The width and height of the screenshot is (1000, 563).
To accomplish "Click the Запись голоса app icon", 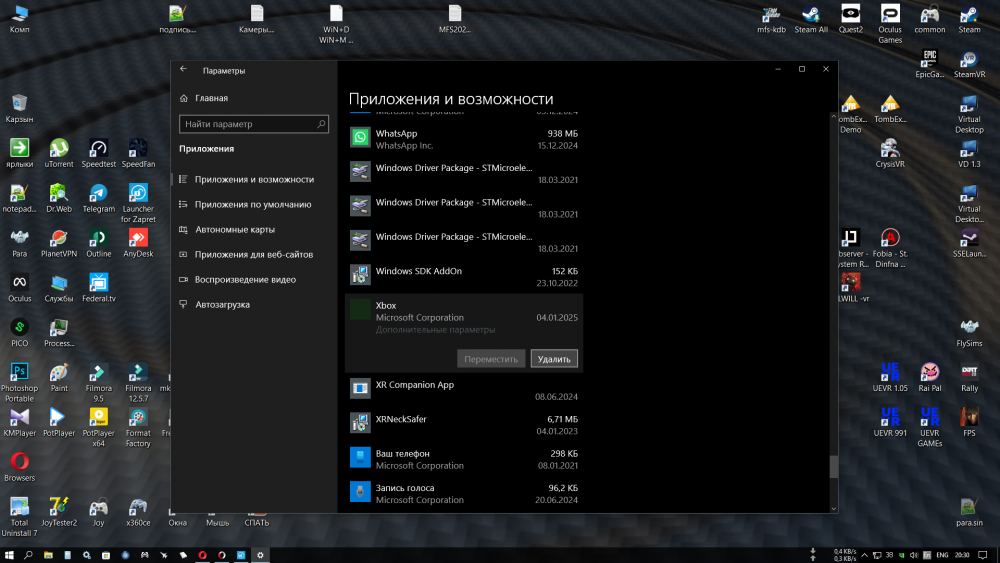I will coord(360,492).
